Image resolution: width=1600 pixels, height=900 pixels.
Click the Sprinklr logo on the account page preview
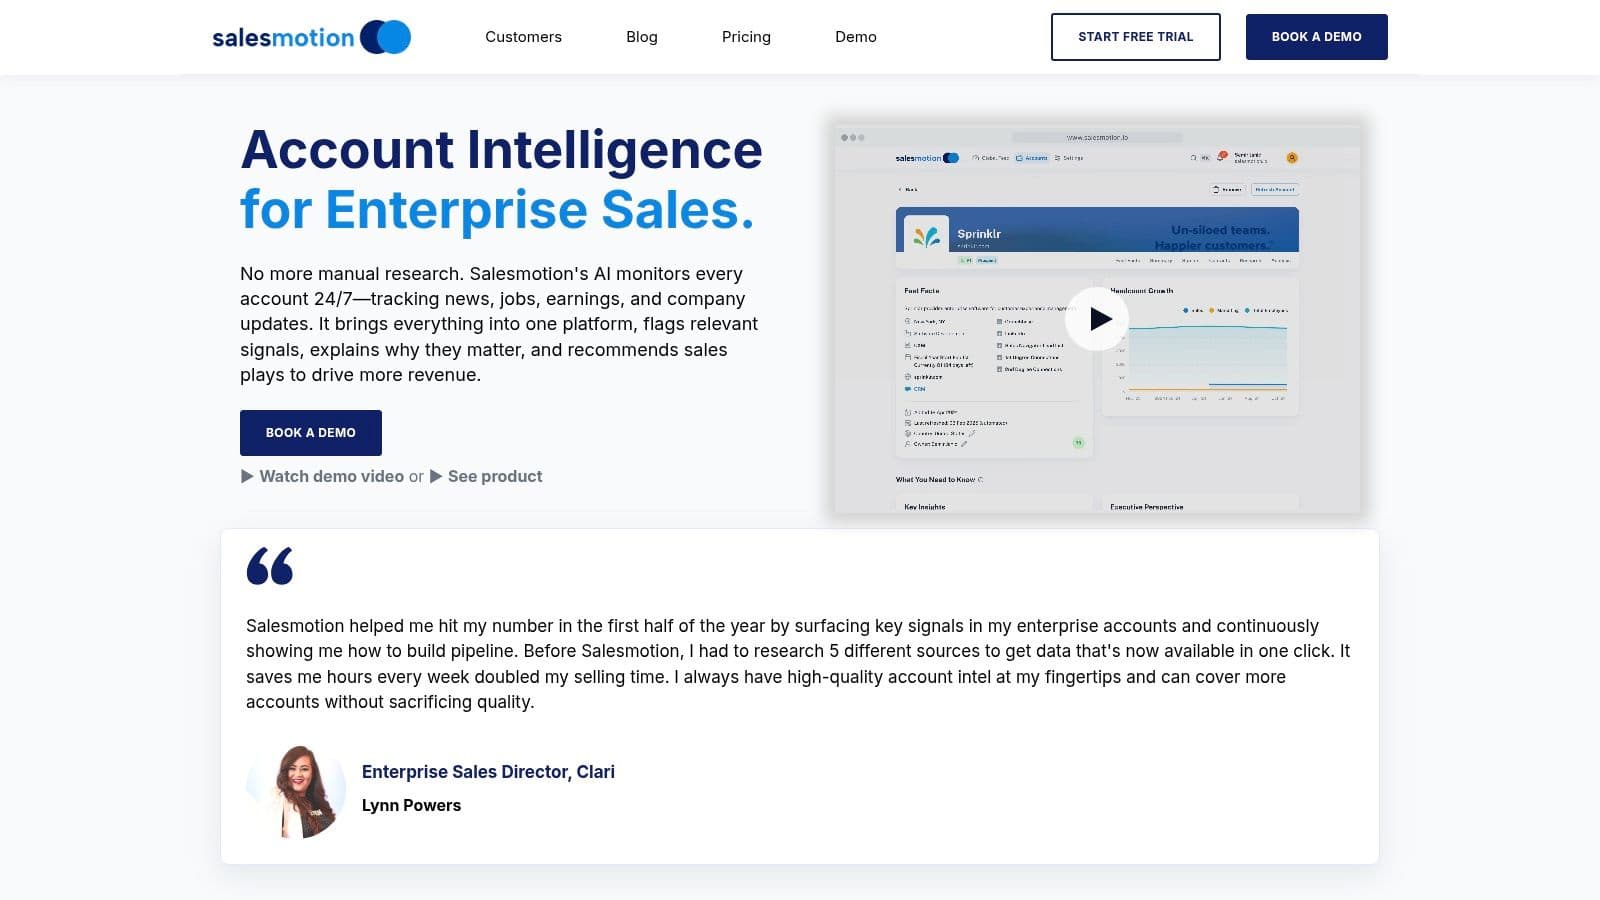point(925,234)
